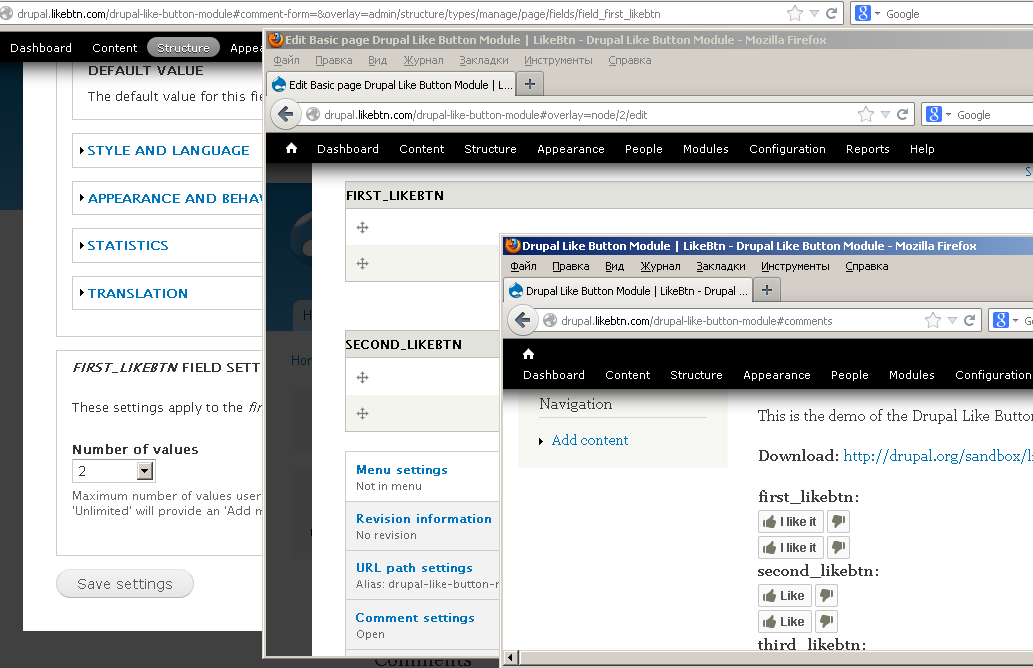
Task: Click site identity globe in front window's address bar
Action: point(550,321)
